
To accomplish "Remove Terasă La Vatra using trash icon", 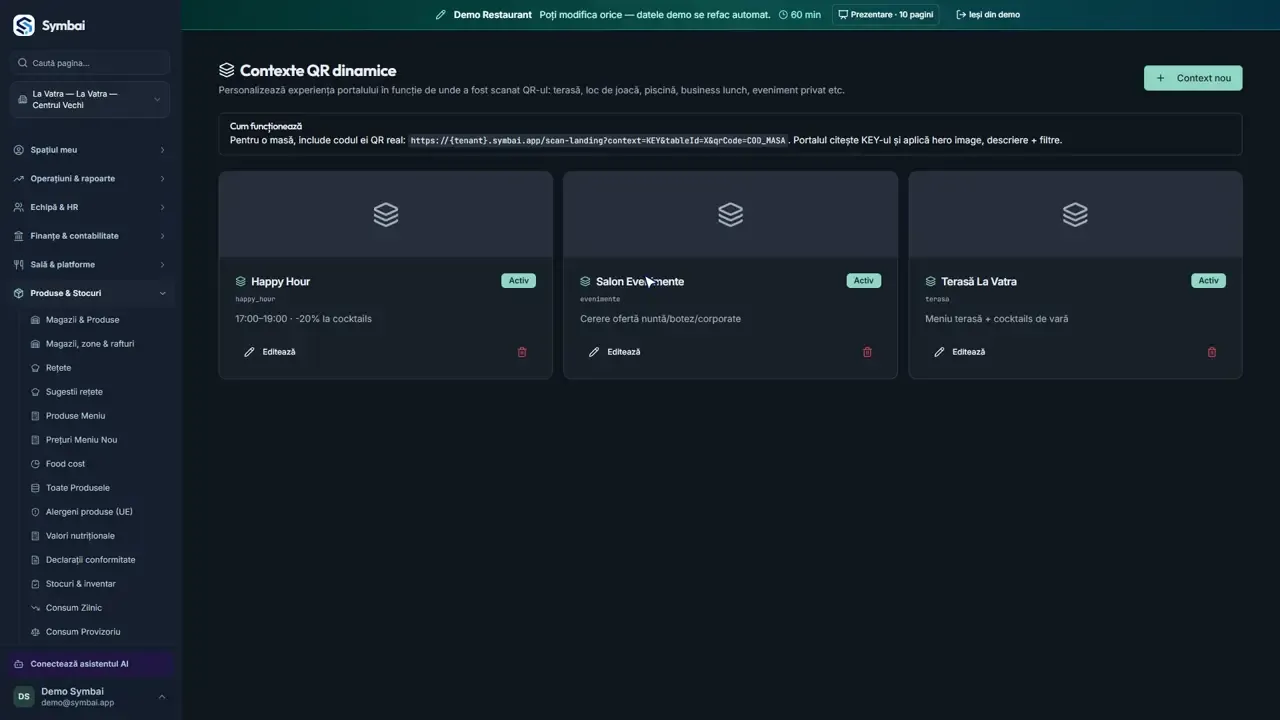I will coord(1212,352).
